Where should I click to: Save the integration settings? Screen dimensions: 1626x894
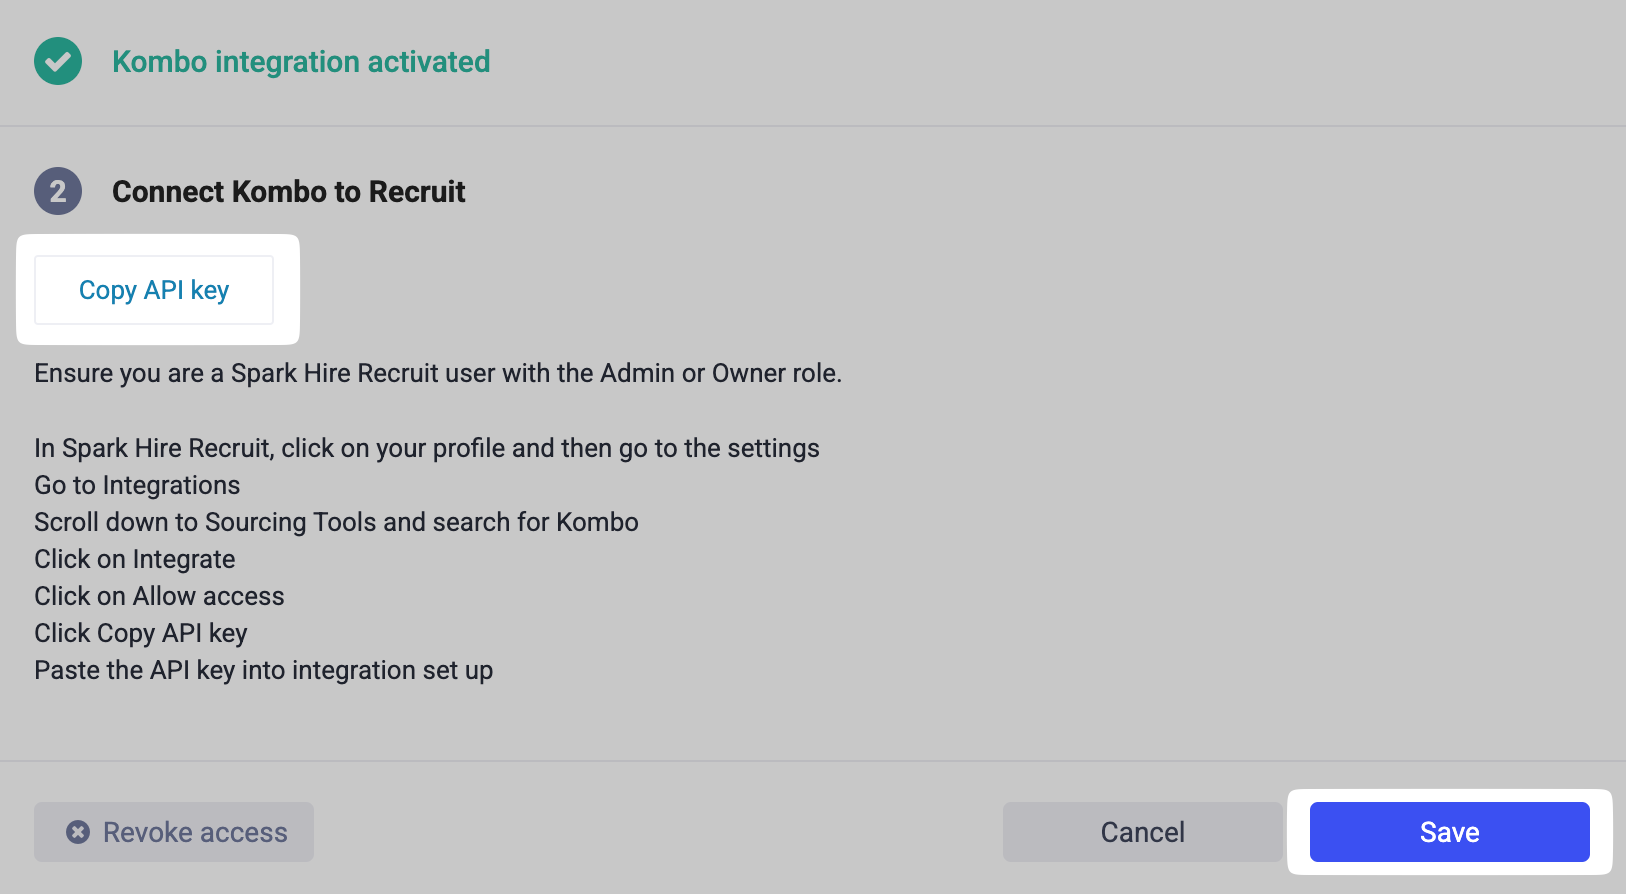click(1449, 832)
